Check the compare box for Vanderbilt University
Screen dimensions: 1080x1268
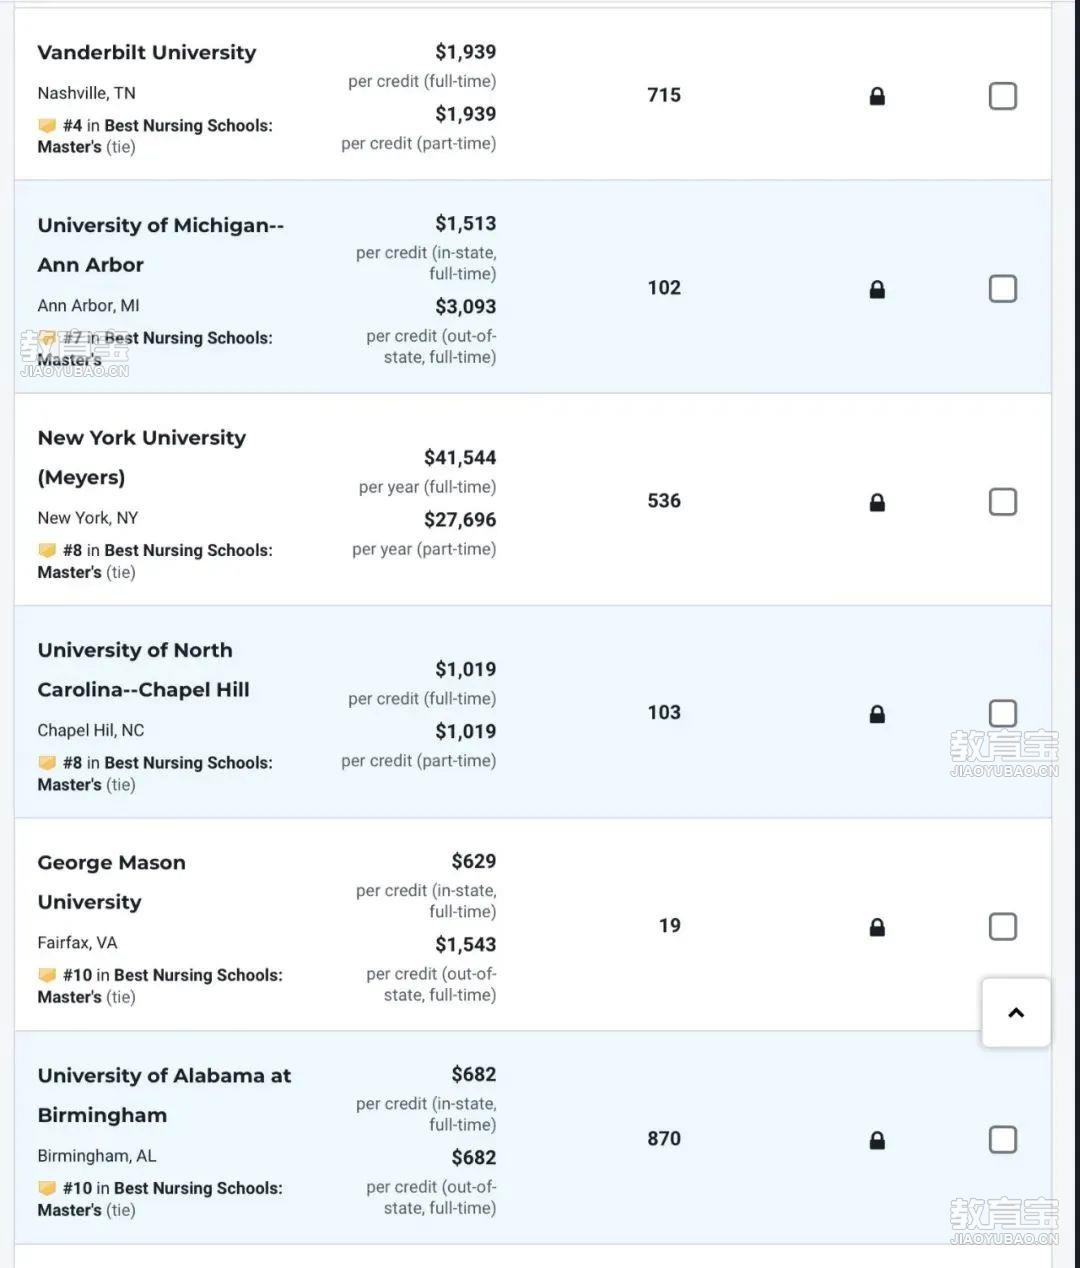1003,96
